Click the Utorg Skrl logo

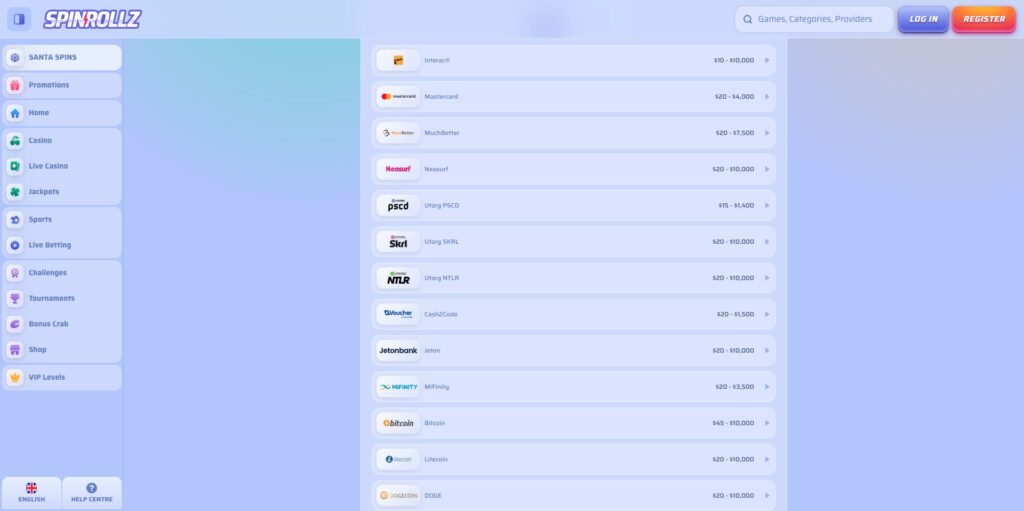[x=398, y=242]
